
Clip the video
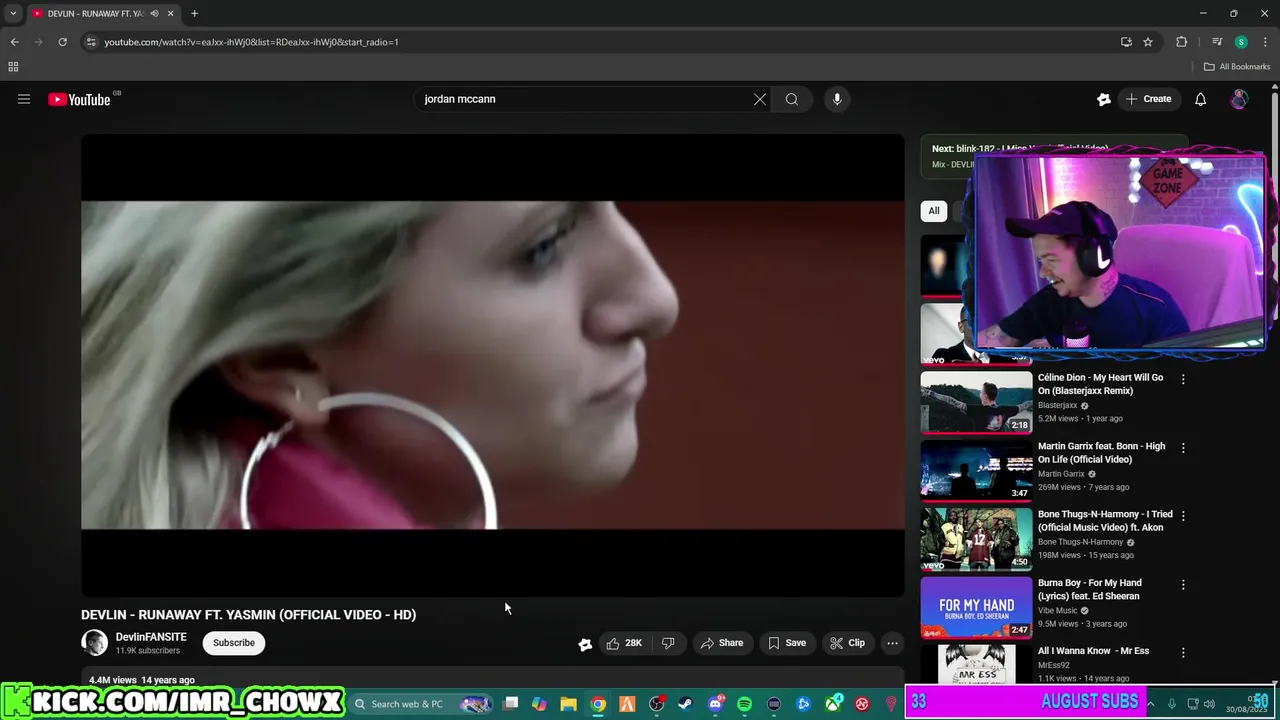pos(847,643)
